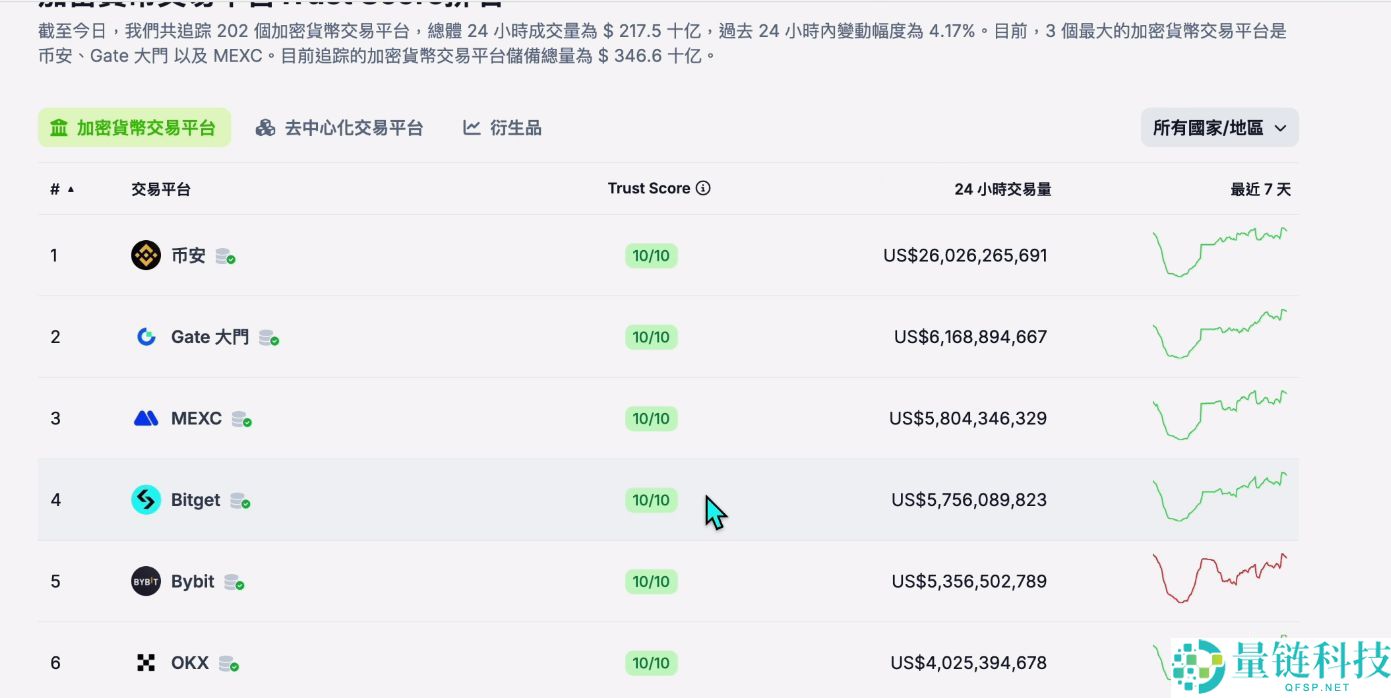Open the 衍生品 tab

pos(501,127)
